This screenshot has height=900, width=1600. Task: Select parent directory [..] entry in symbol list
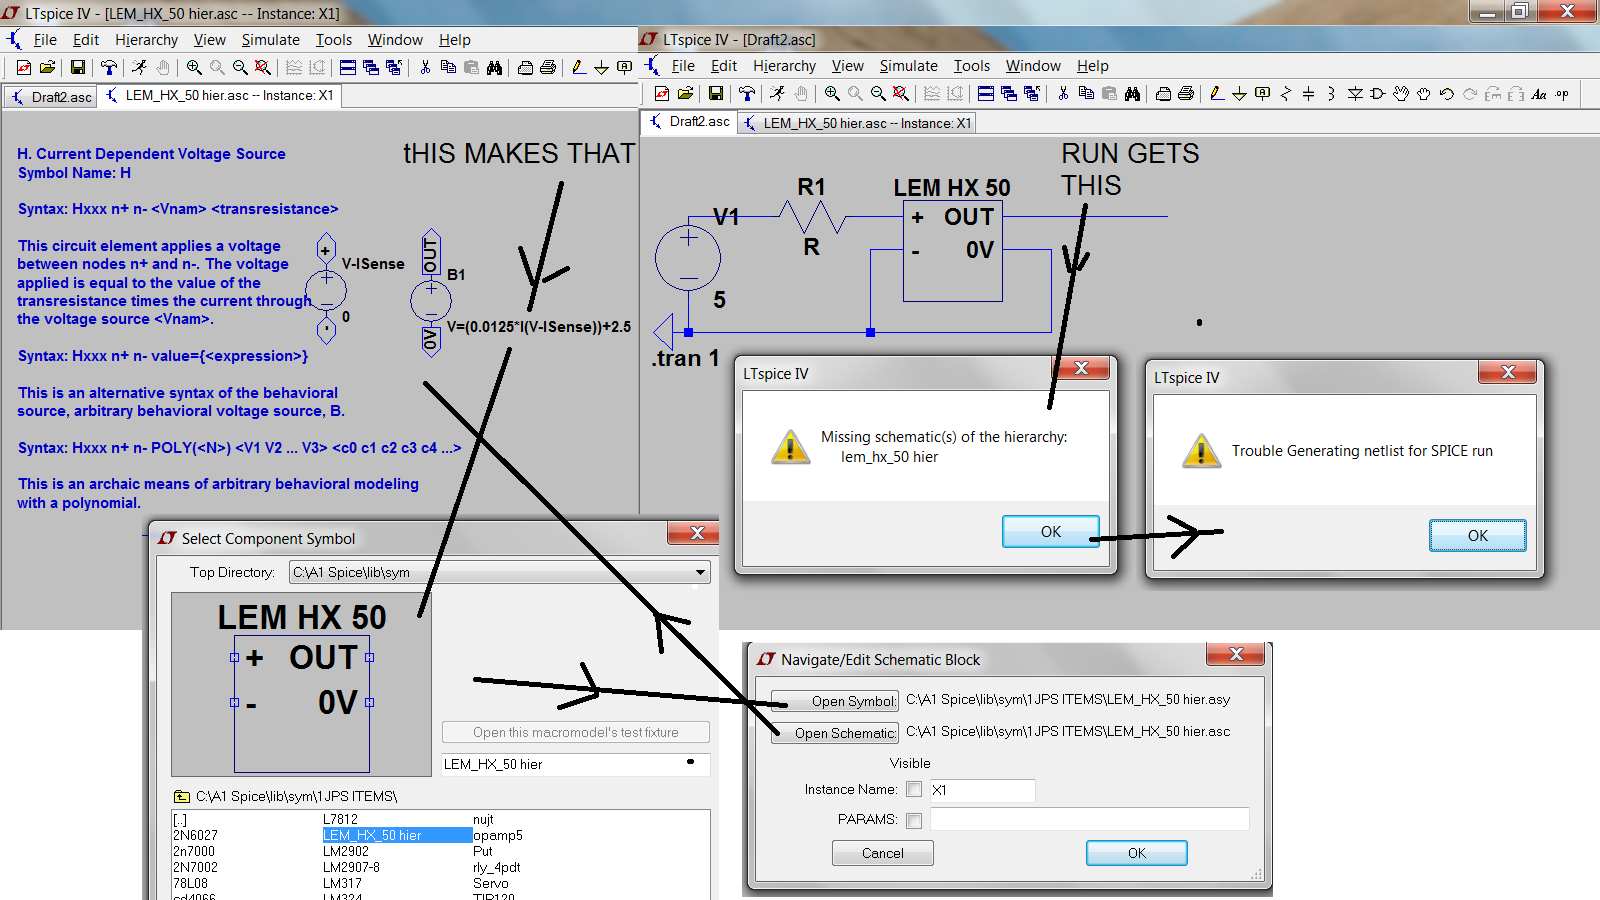[x=180, y=819]
